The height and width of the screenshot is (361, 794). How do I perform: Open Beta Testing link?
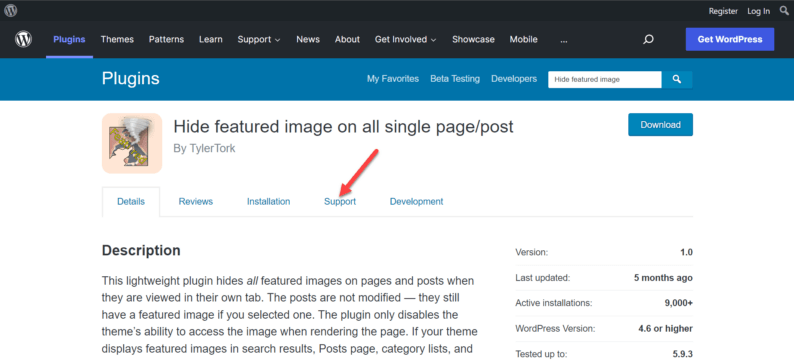455,79
